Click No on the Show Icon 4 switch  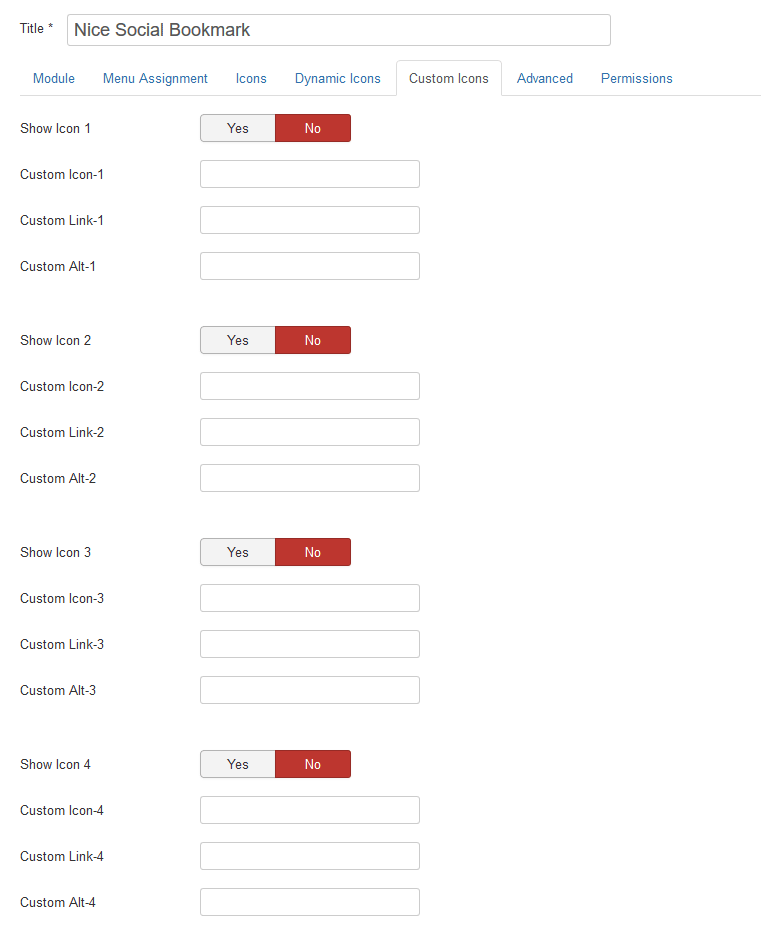coord(313,764)
